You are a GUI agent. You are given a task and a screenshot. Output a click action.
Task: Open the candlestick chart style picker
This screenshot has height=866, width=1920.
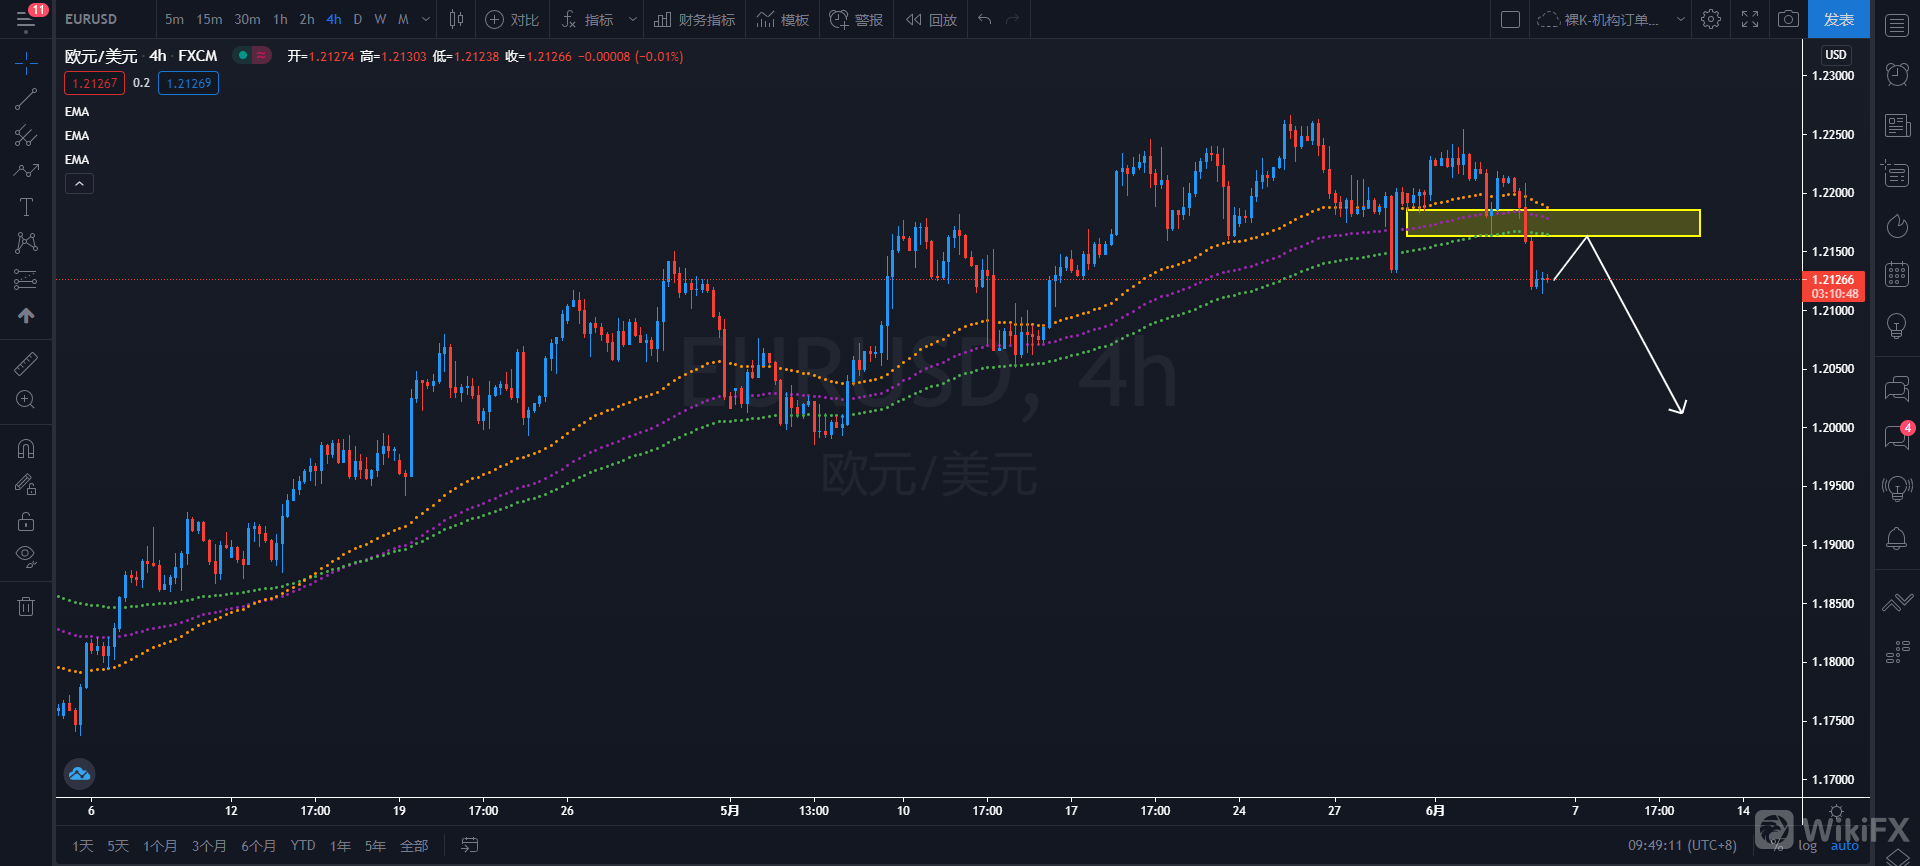pos(456,19)
